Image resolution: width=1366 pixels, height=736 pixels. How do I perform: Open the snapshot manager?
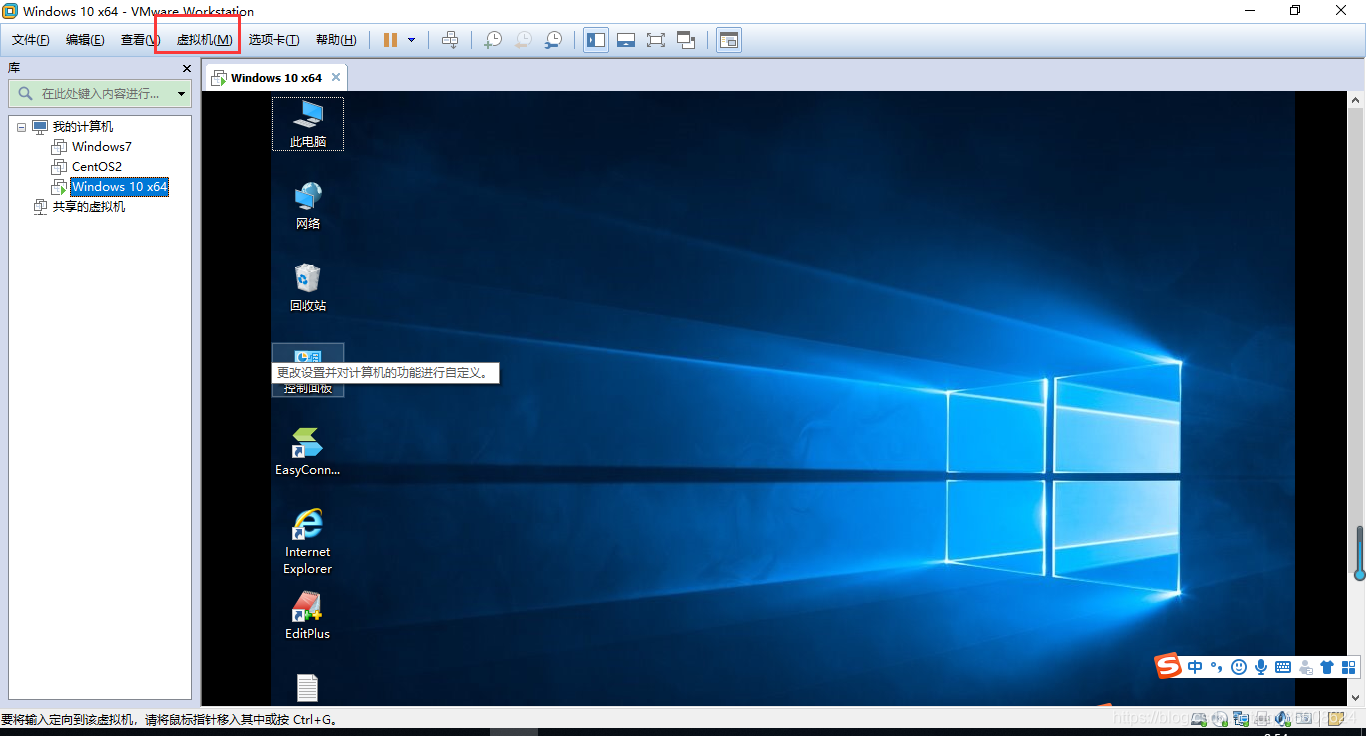(553, 40)
